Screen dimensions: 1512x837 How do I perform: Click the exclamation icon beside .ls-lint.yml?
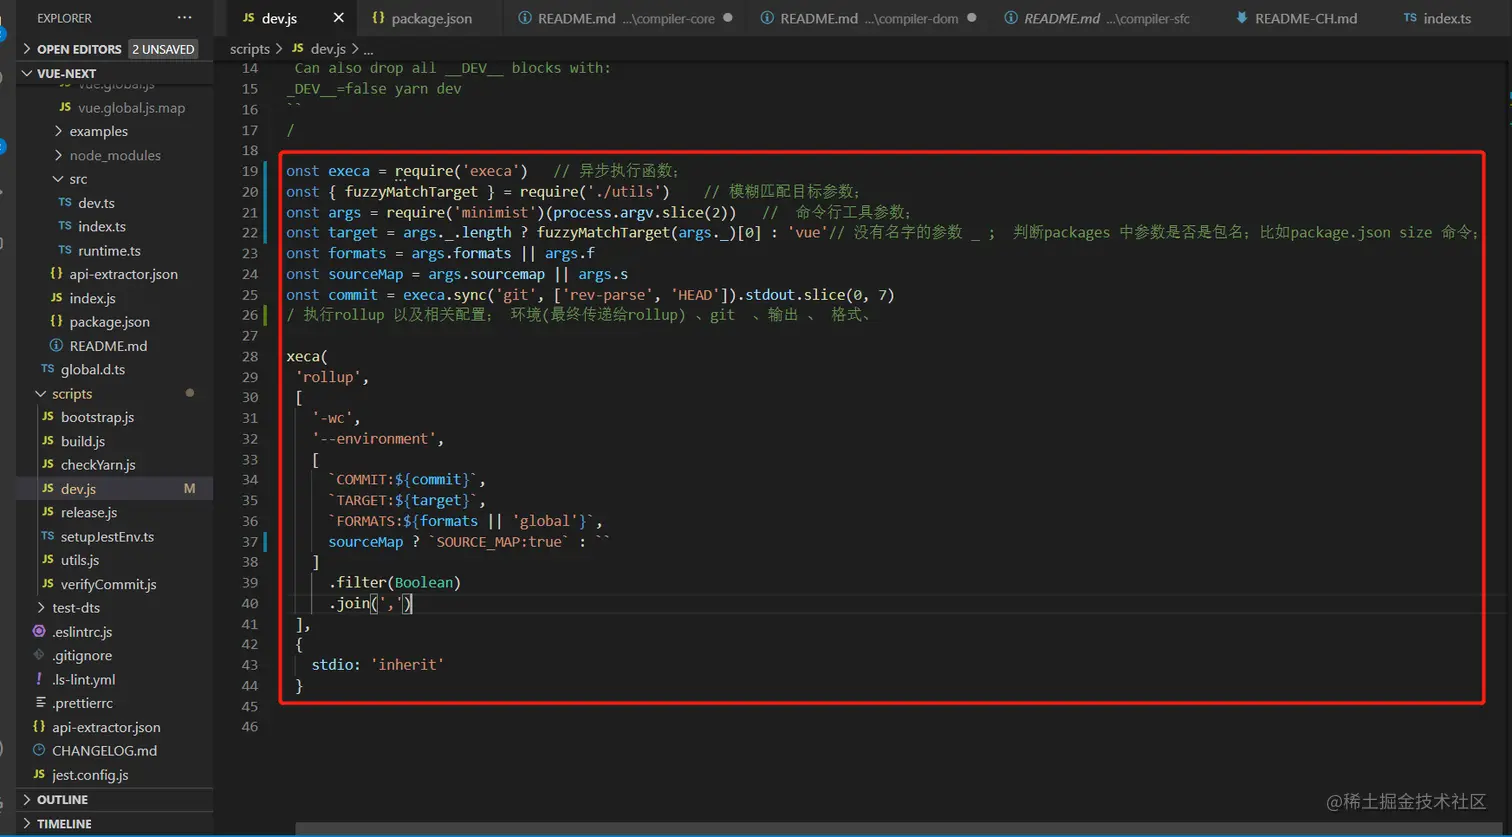39,679
